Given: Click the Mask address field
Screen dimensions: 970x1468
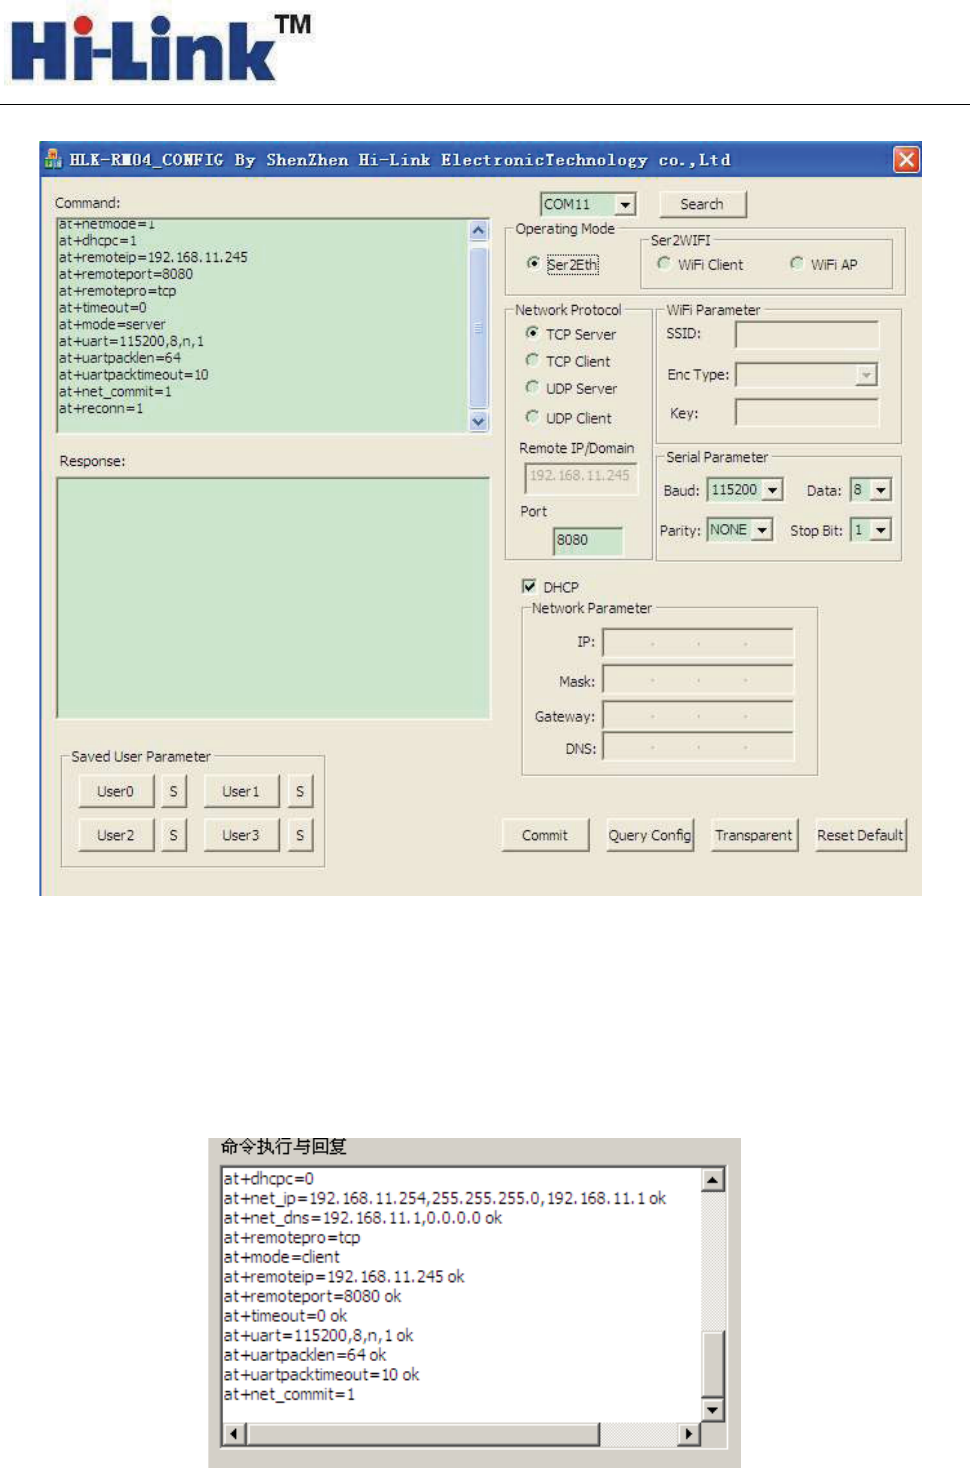Looking at the screenshot, I should click(698, 680).
